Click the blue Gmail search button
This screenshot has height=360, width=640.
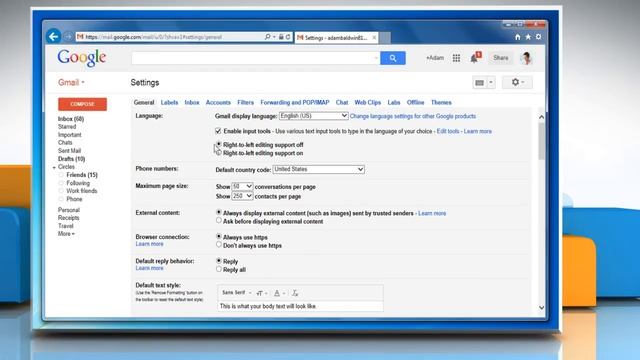393,58
